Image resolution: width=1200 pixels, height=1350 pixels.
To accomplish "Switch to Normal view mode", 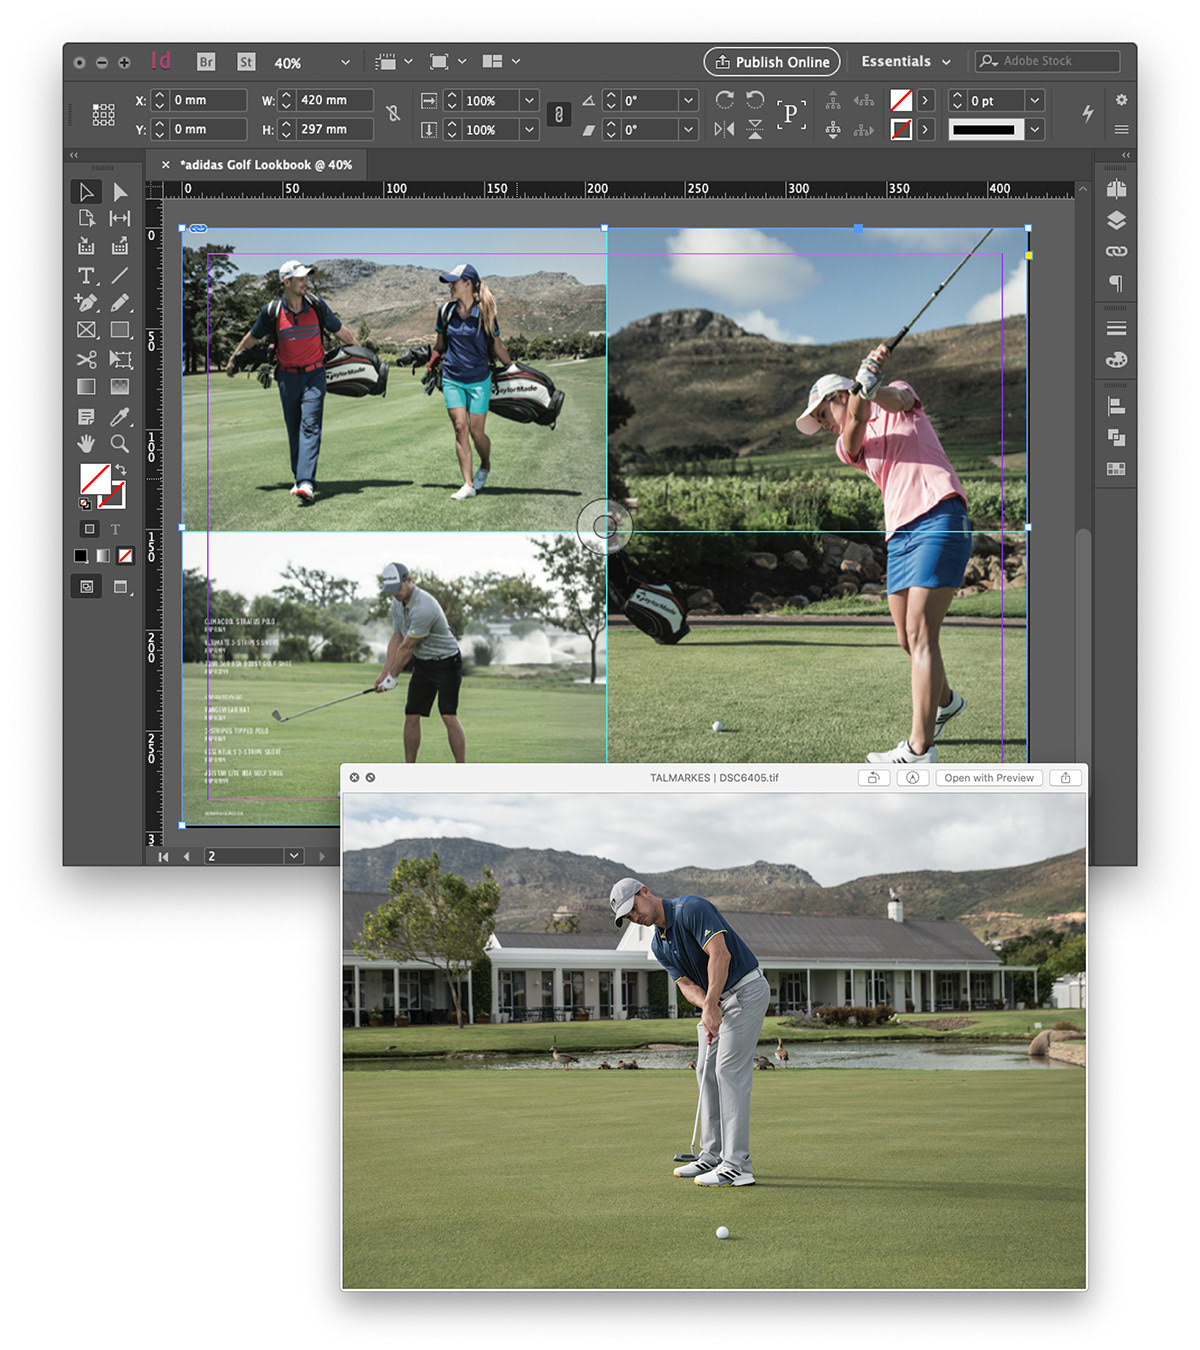I will tap(87, 587).
